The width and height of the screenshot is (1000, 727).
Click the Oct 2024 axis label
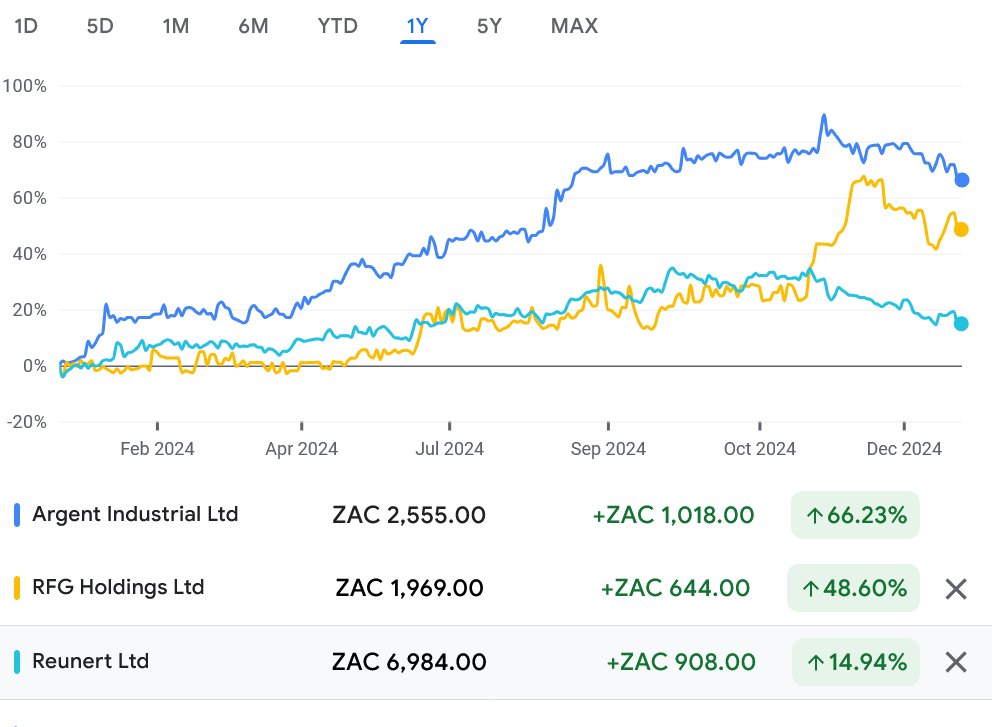pyautogui.click(x=760, y=449)
